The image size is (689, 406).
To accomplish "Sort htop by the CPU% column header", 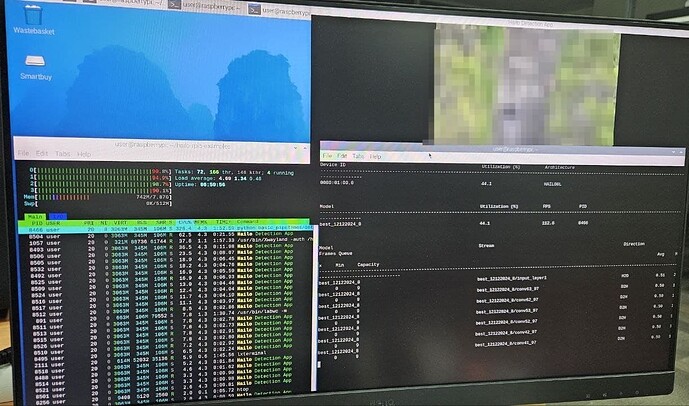I will click(x=185, y=220).
